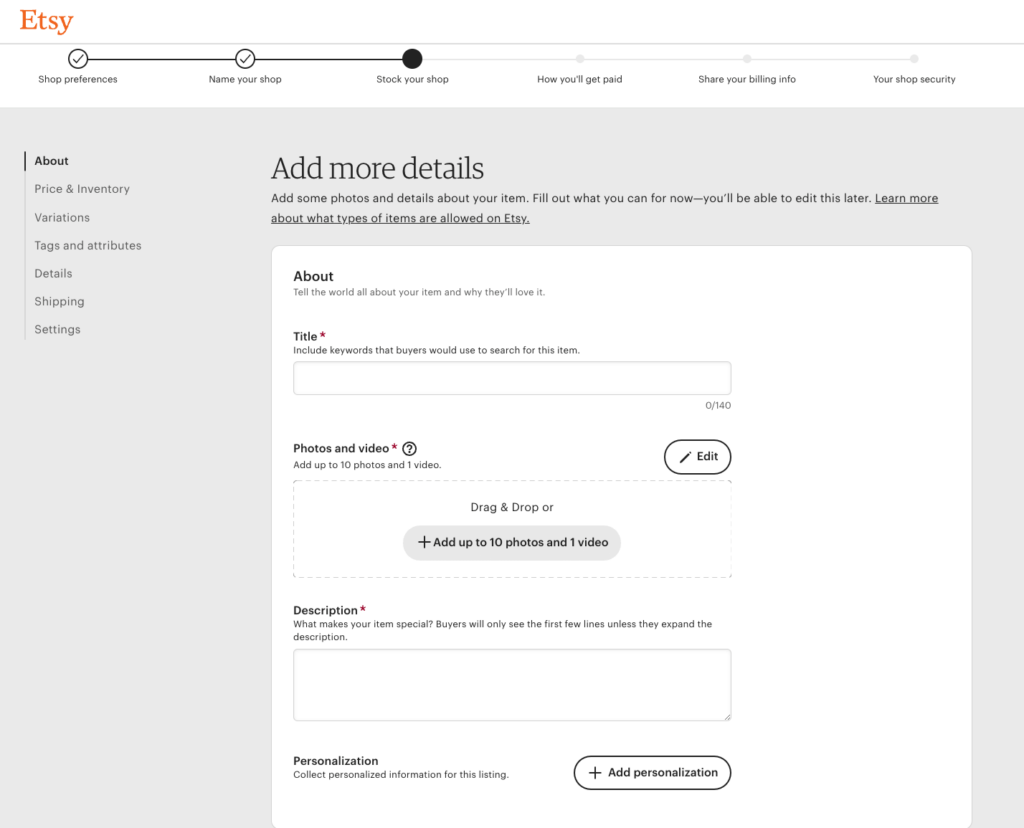The height and width of the screenshot is (828, 1024).
Task: Click the checkmark on Name your shop step
Action: pyautogui.click(x=245, y=58)
